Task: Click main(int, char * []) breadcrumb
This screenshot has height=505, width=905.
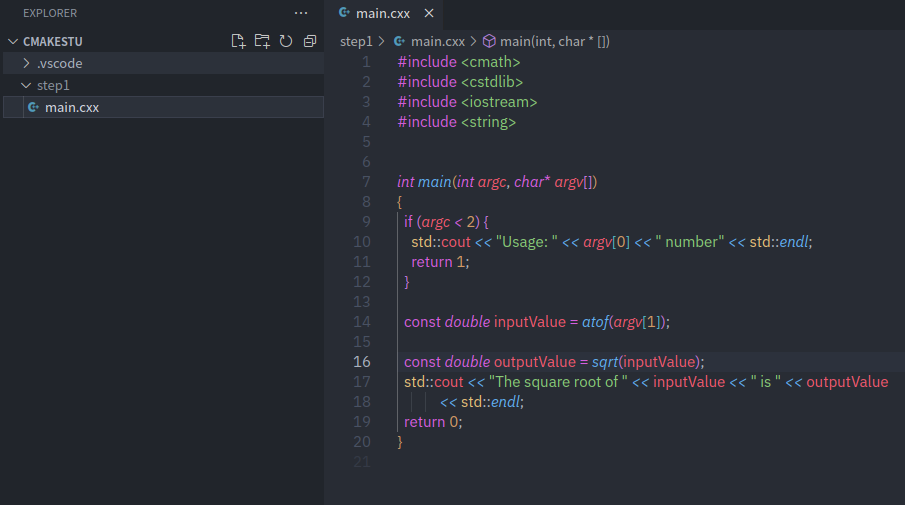Action: [555, 41]
